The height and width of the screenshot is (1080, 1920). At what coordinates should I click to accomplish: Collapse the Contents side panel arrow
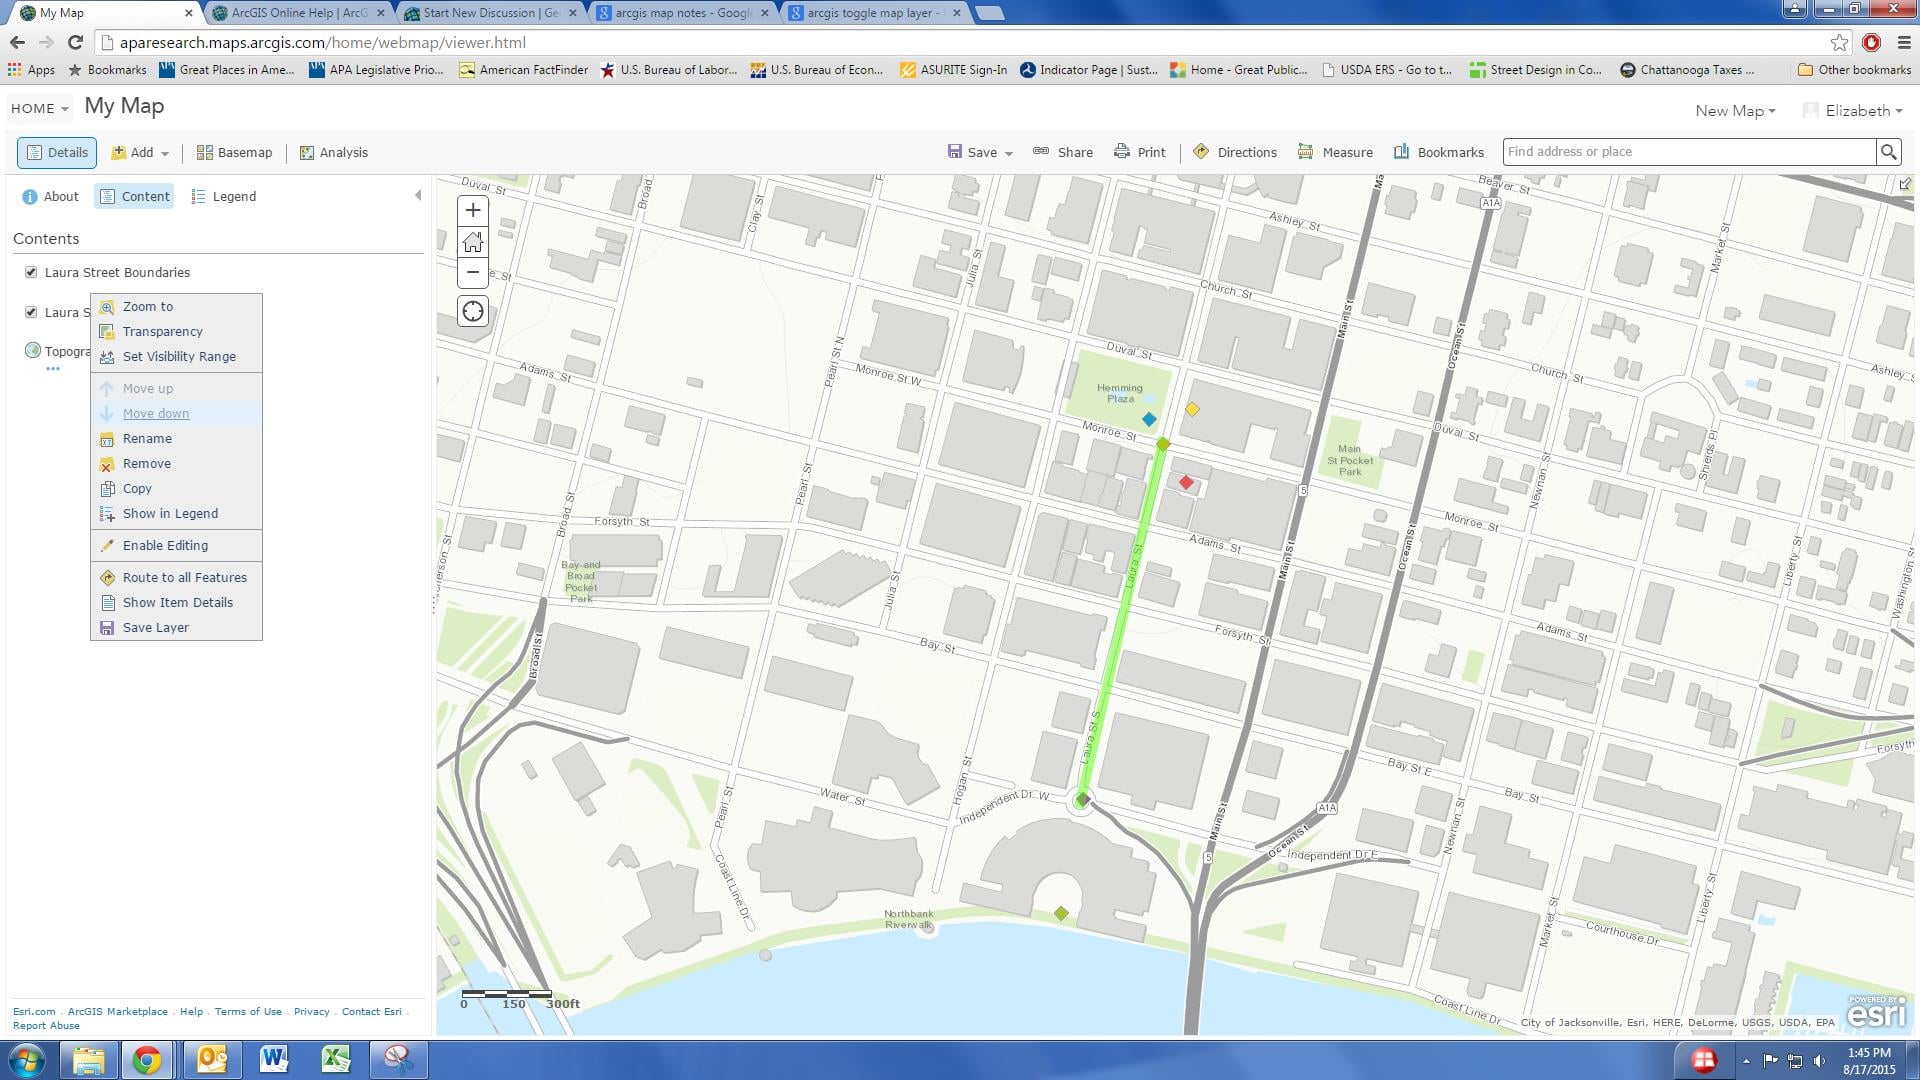[x=418, y=196]
